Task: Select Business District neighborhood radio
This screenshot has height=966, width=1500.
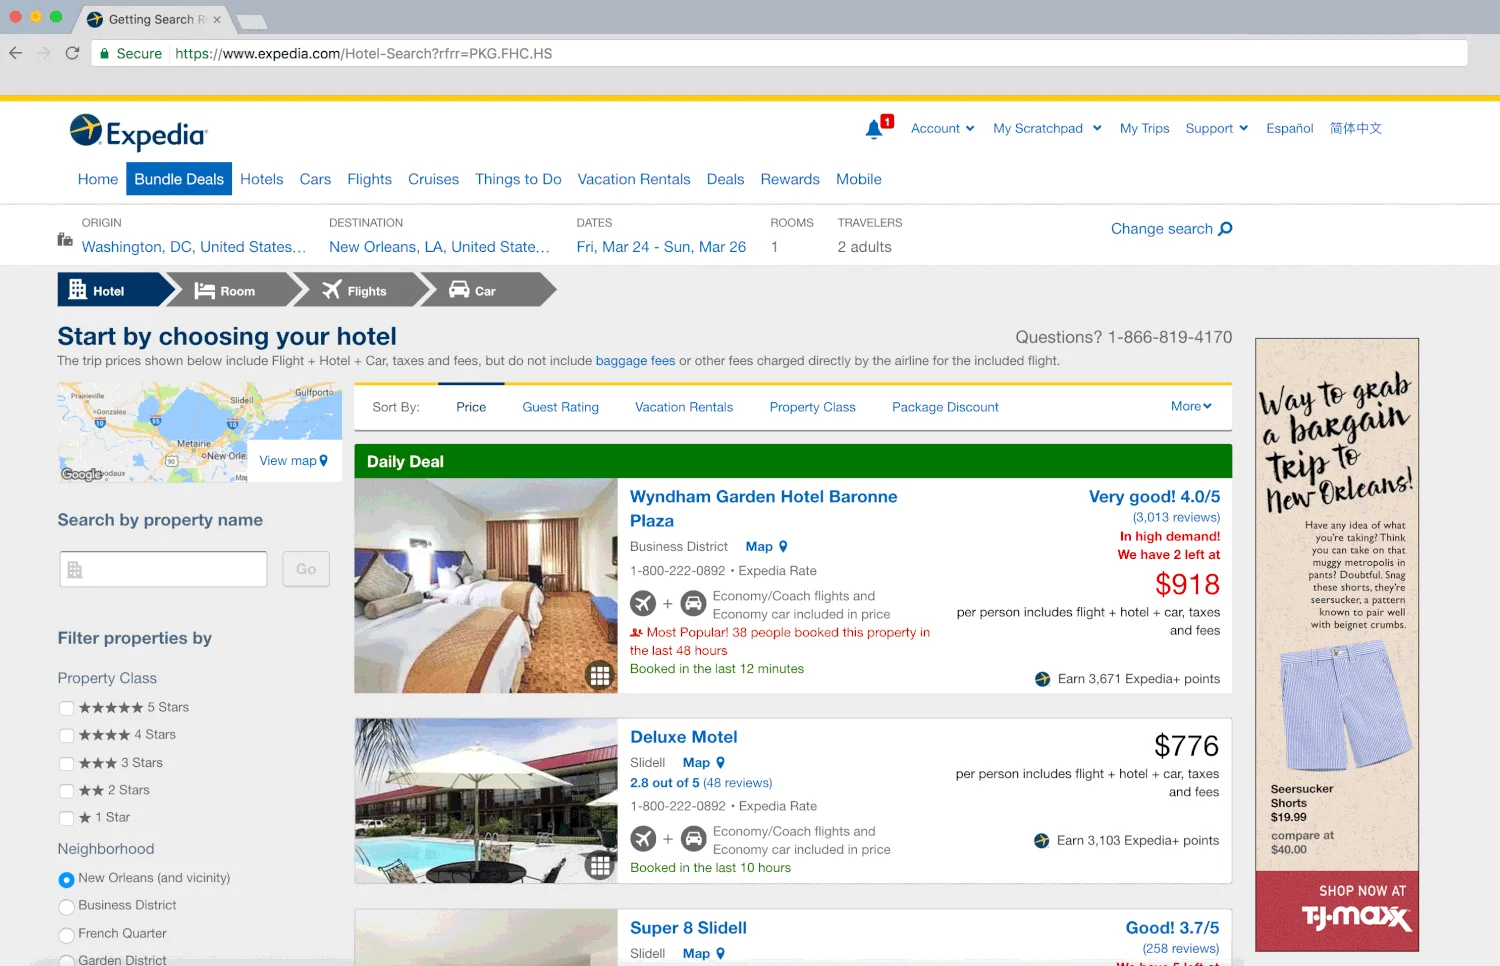Action: tap(66, 906)
